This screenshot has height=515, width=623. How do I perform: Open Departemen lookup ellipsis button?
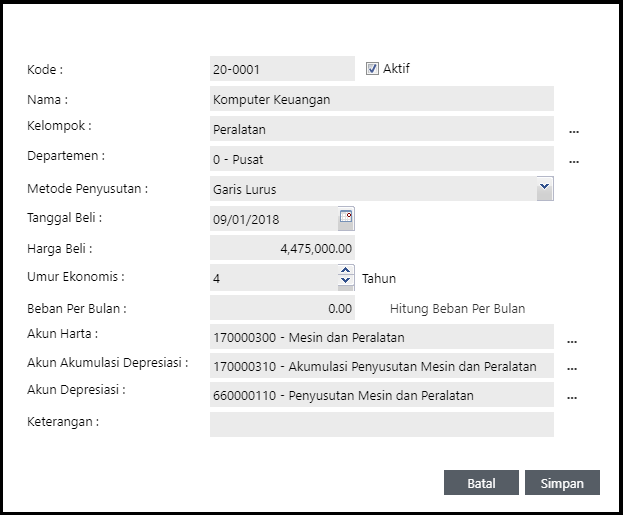(x=574, y=160)
